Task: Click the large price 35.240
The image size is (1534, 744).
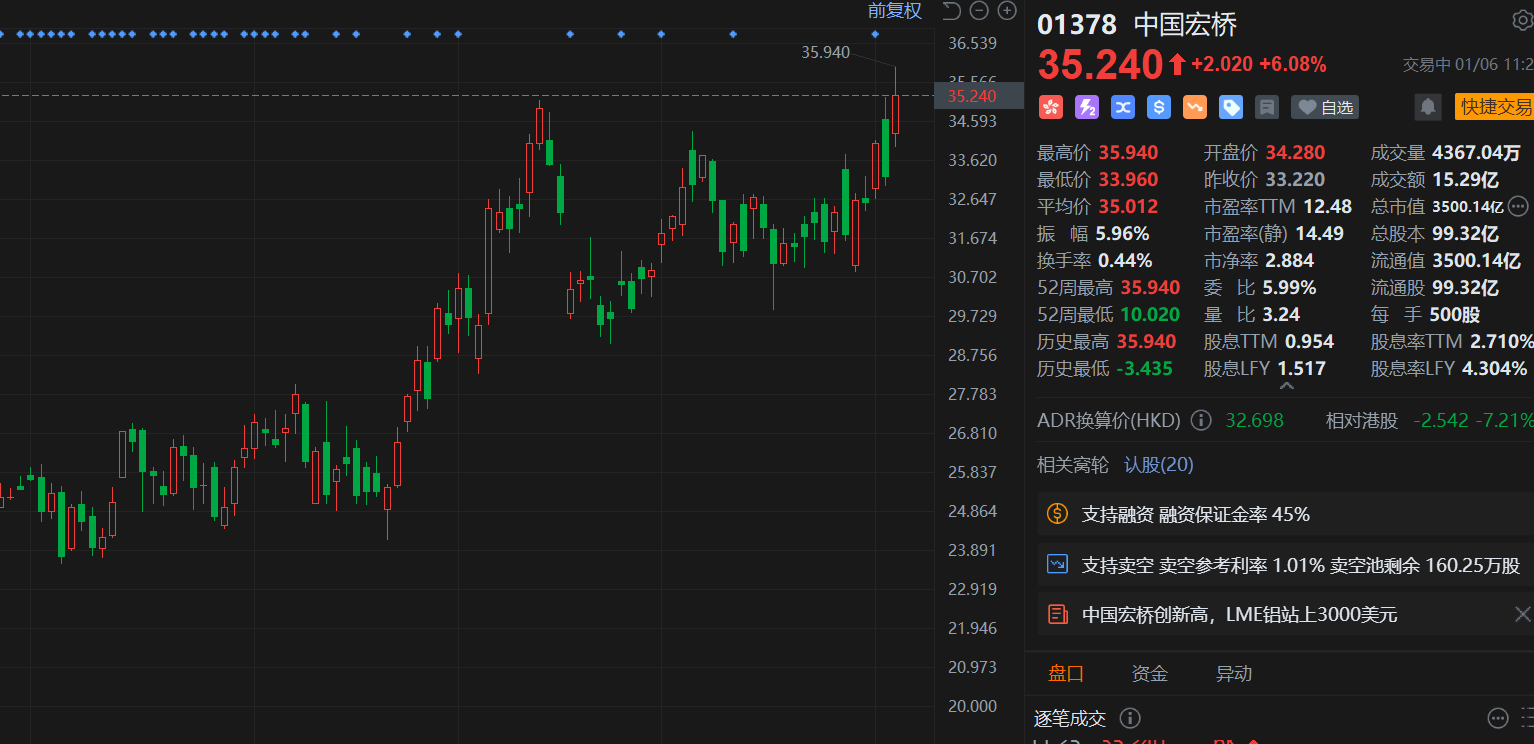Action: coord(1101,65)
